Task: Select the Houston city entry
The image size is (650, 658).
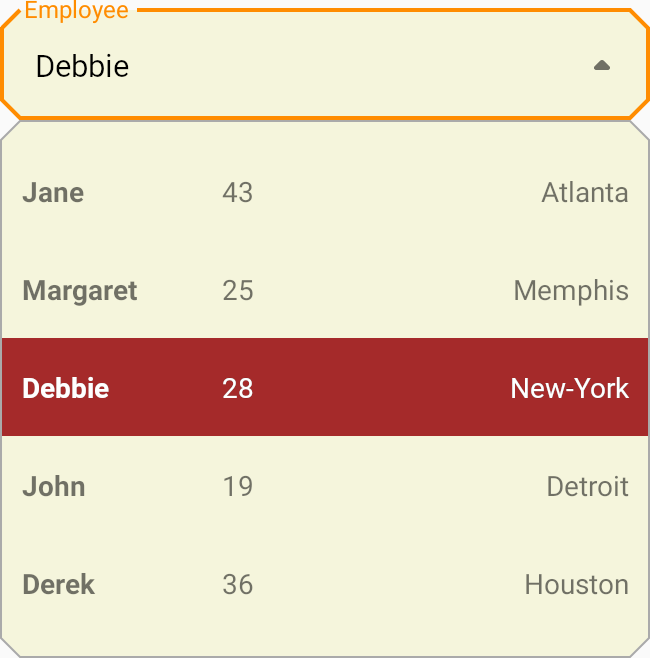Action: click(577, 585)
